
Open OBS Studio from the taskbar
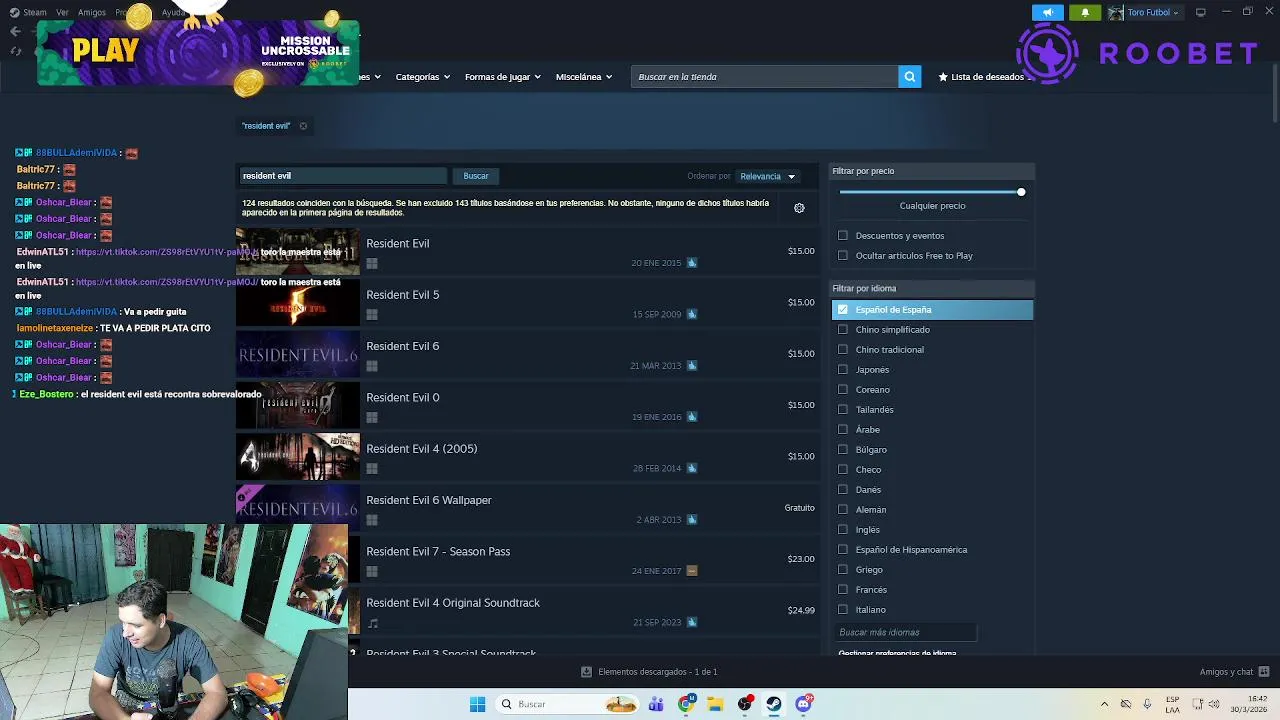[745, 704]
